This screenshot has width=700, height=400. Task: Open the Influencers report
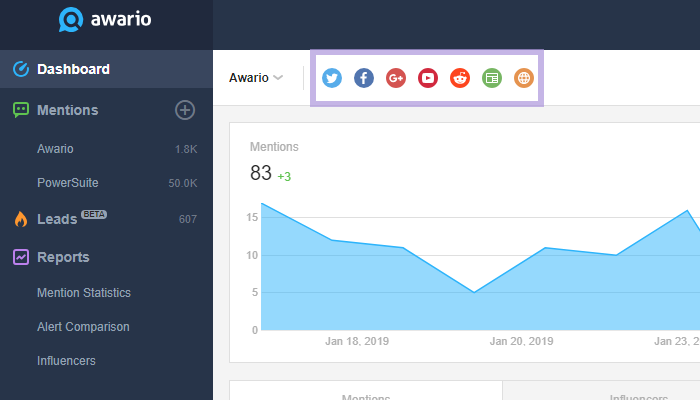pos(66,361)
